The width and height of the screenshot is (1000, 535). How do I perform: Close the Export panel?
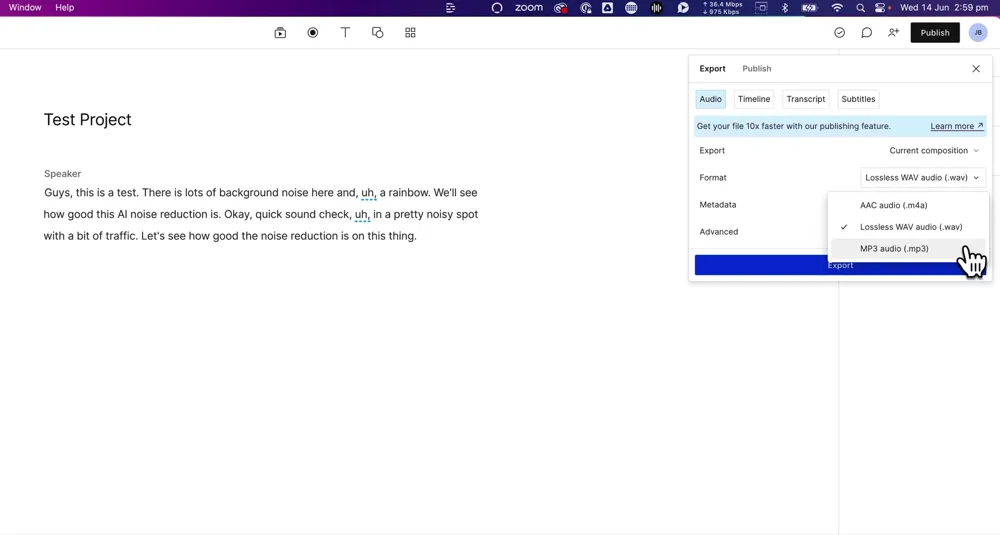click(976, 69)
